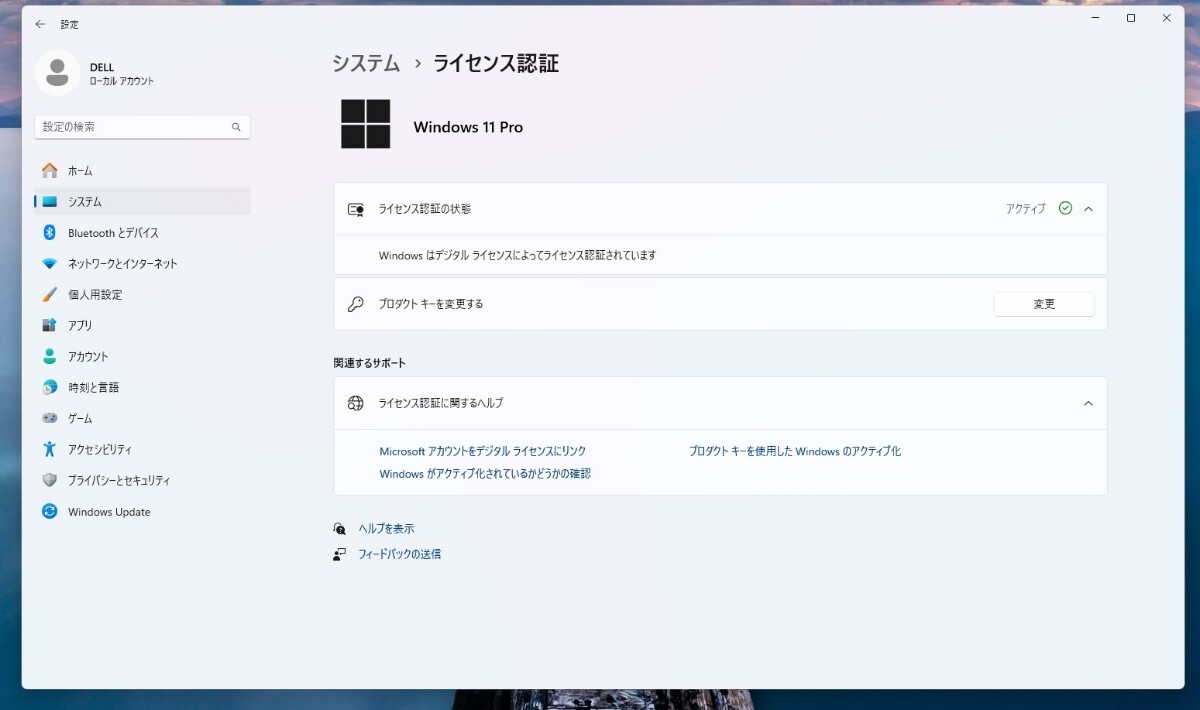Screen dimensions: 1200x710
Task: Open 時刻と言語 settings
Action: tap(95, 387)
